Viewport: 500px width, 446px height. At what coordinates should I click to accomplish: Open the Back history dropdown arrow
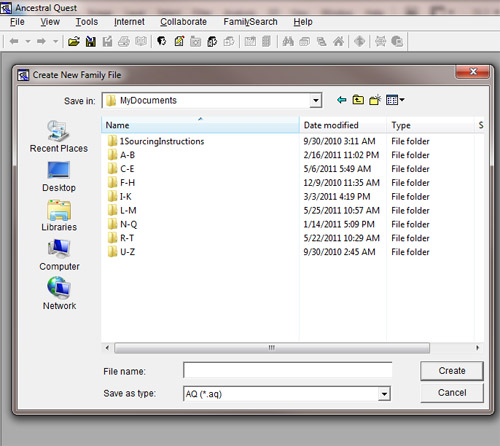[x=28, y=42]
